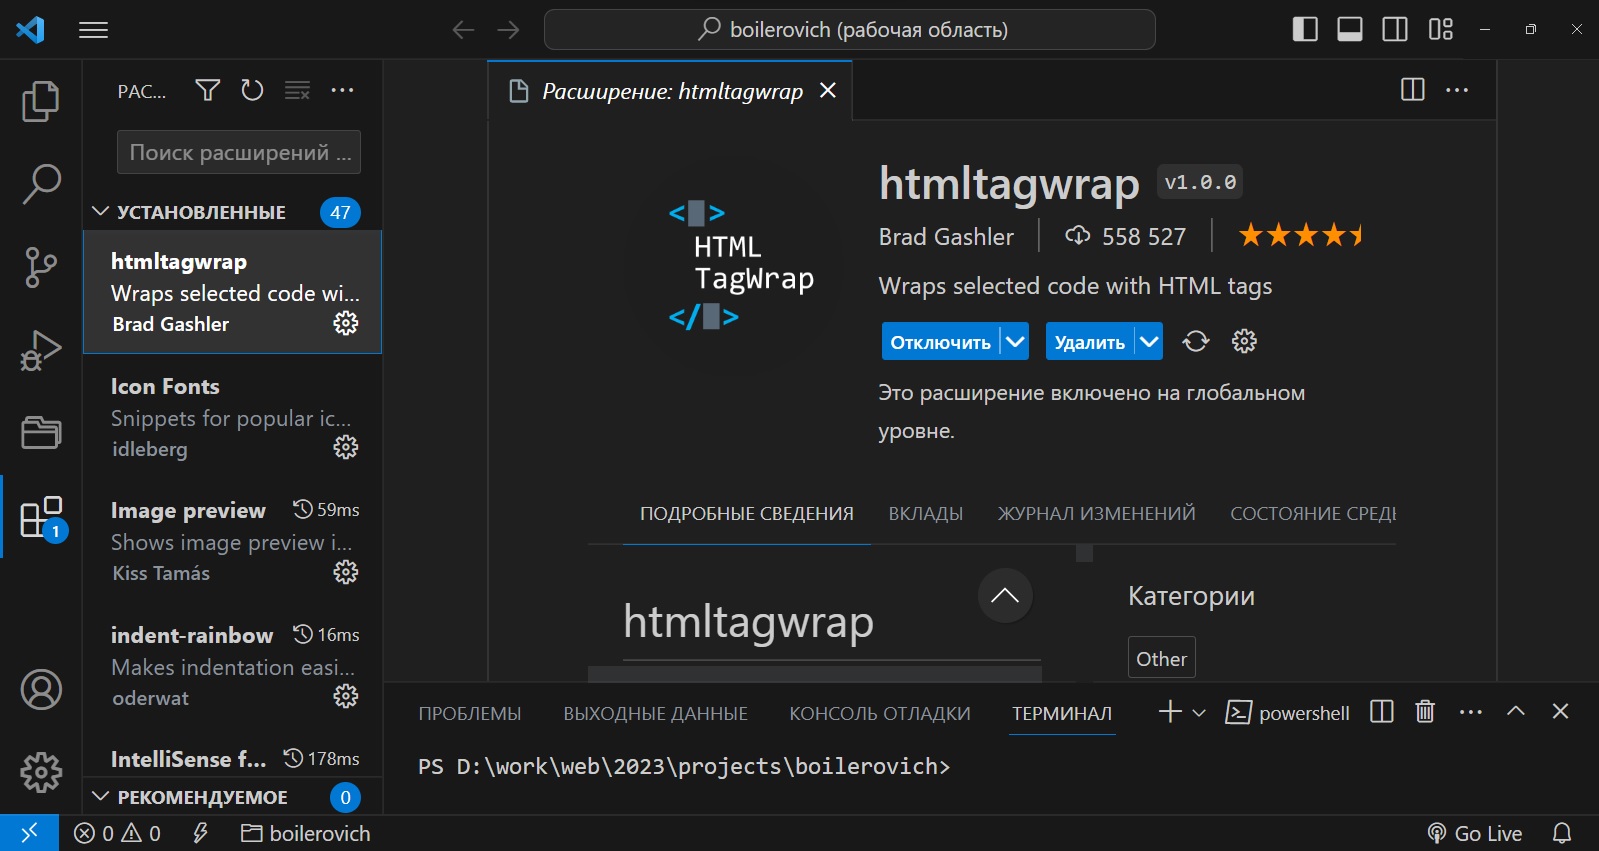Switch to СОСТОЯНИЕ СРЕДЫ tab

pyautogui.click(x=1313, y=514)
